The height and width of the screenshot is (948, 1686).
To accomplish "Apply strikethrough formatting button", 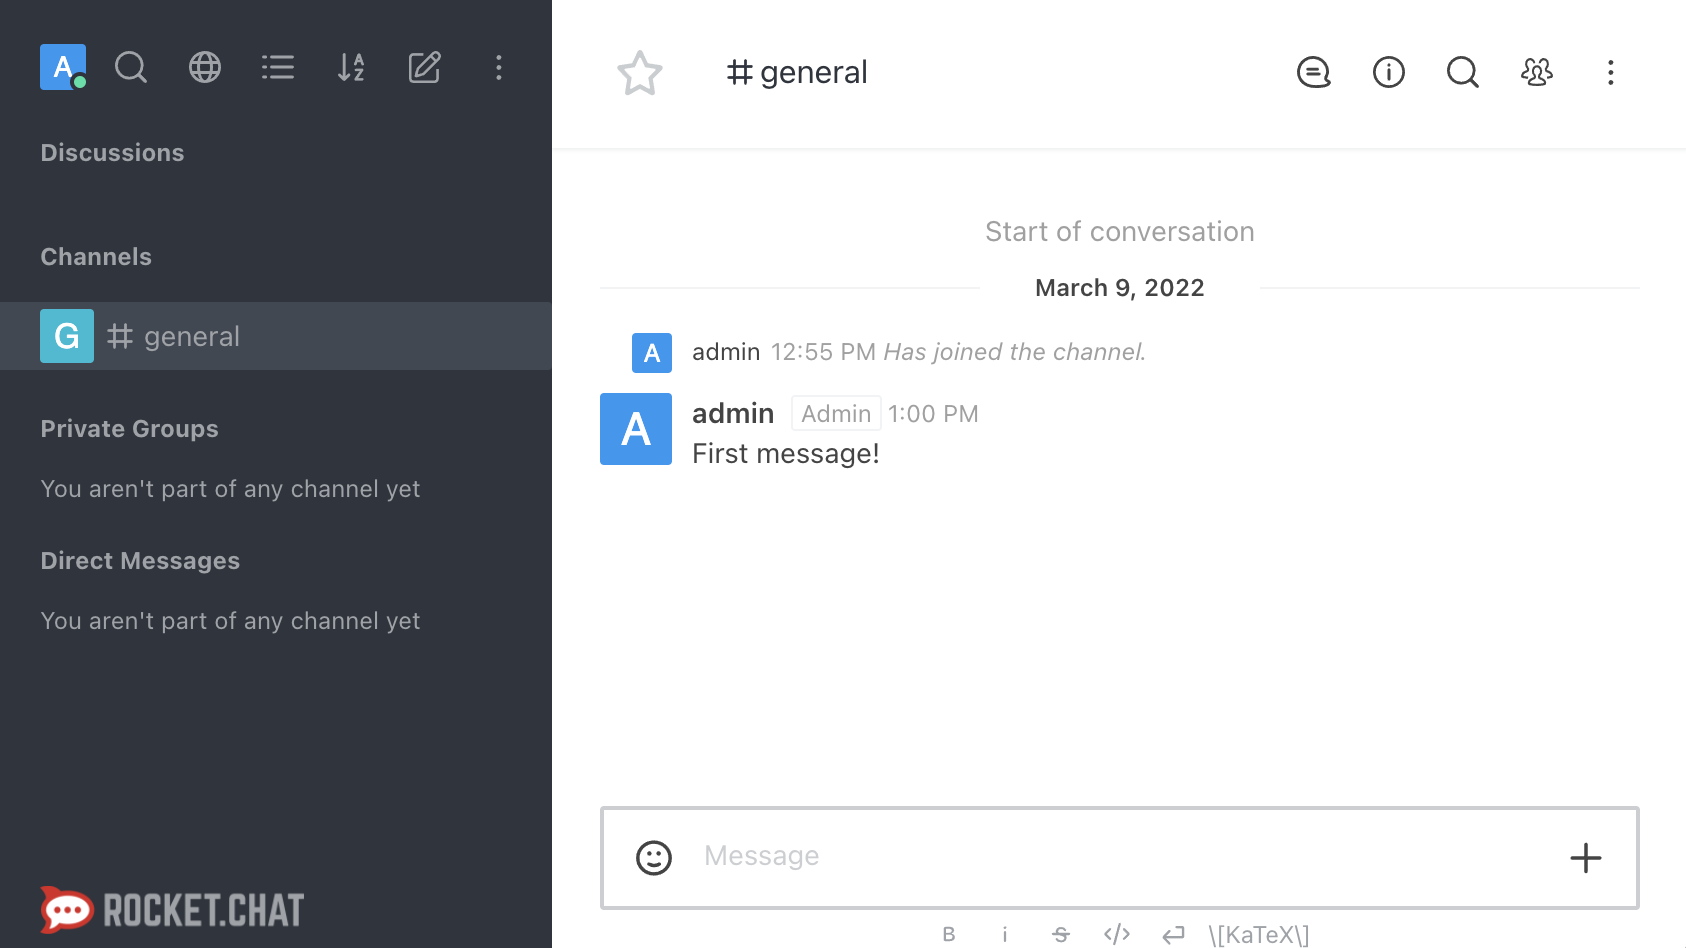I will point(1061,934).
